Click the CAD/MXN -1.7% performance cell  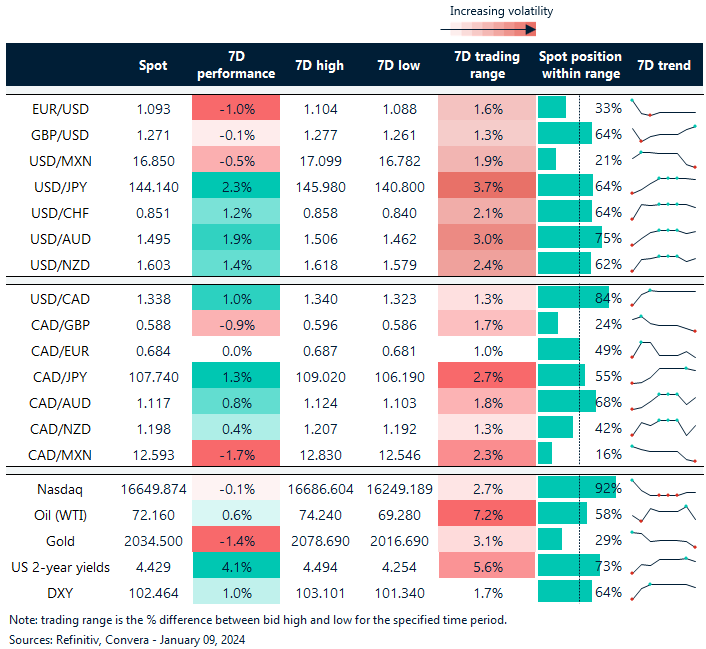[x=235, y=454]
